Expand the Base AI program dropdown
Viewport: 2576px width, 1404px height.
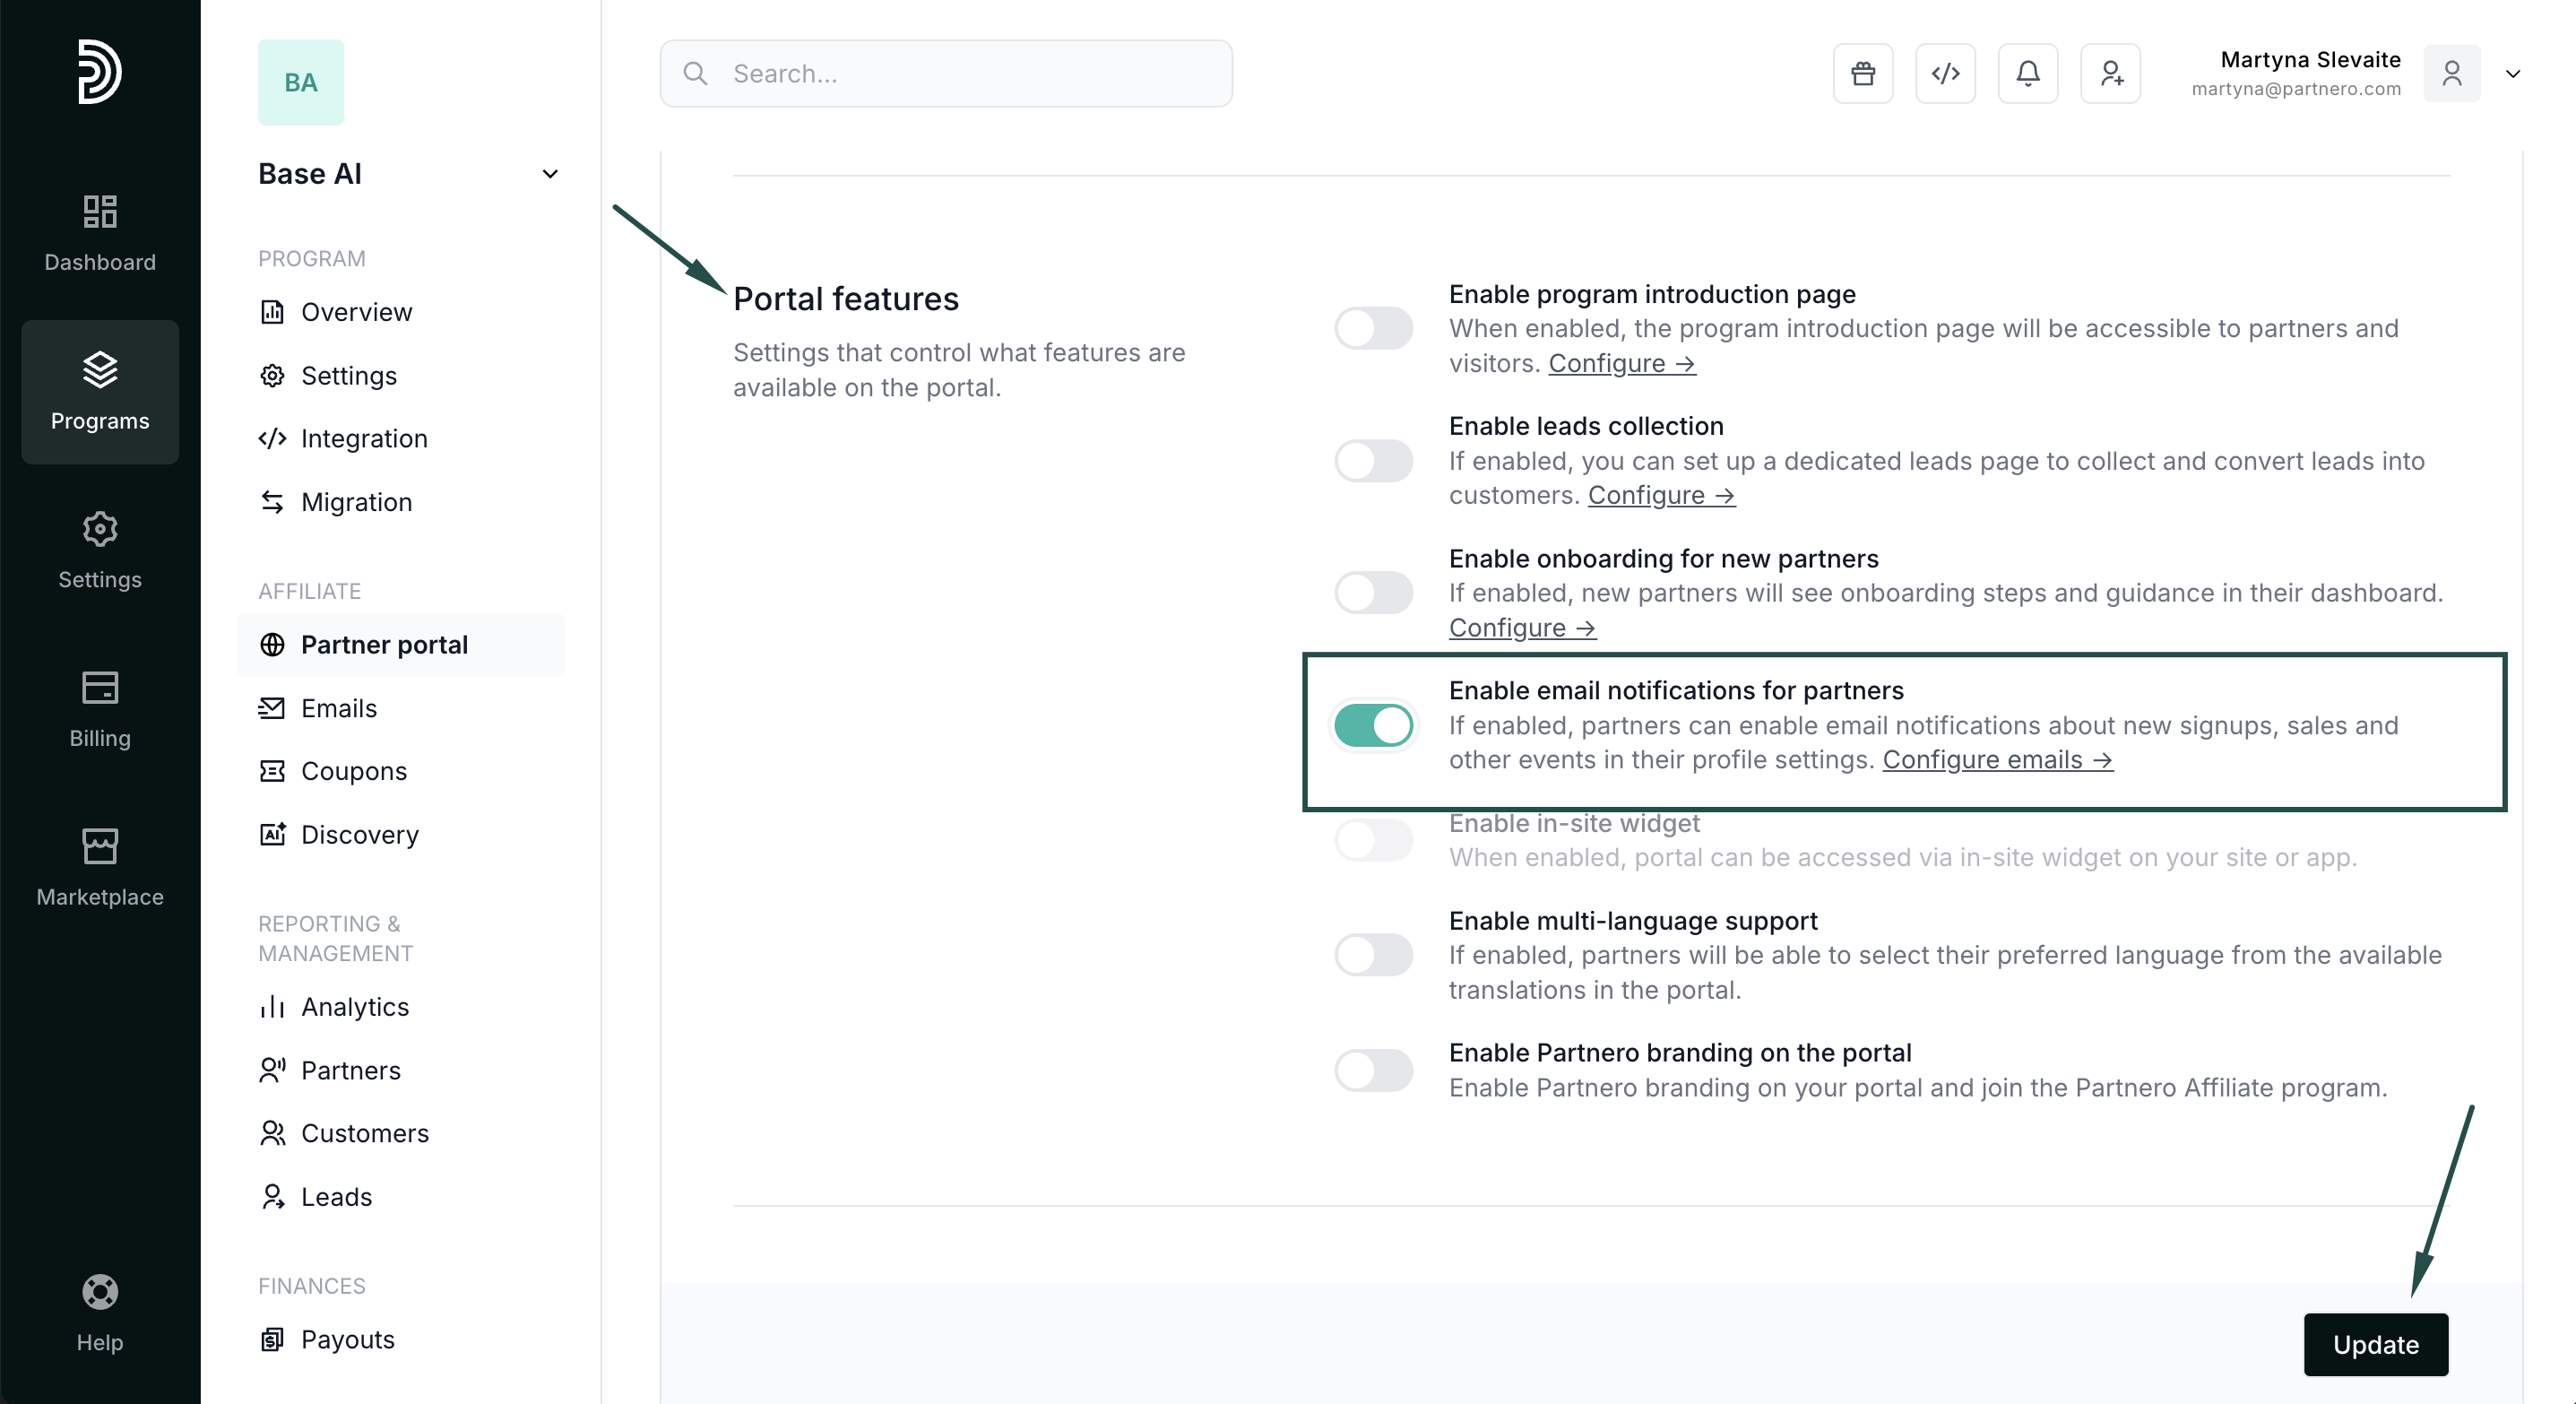(x=549, y=174)
